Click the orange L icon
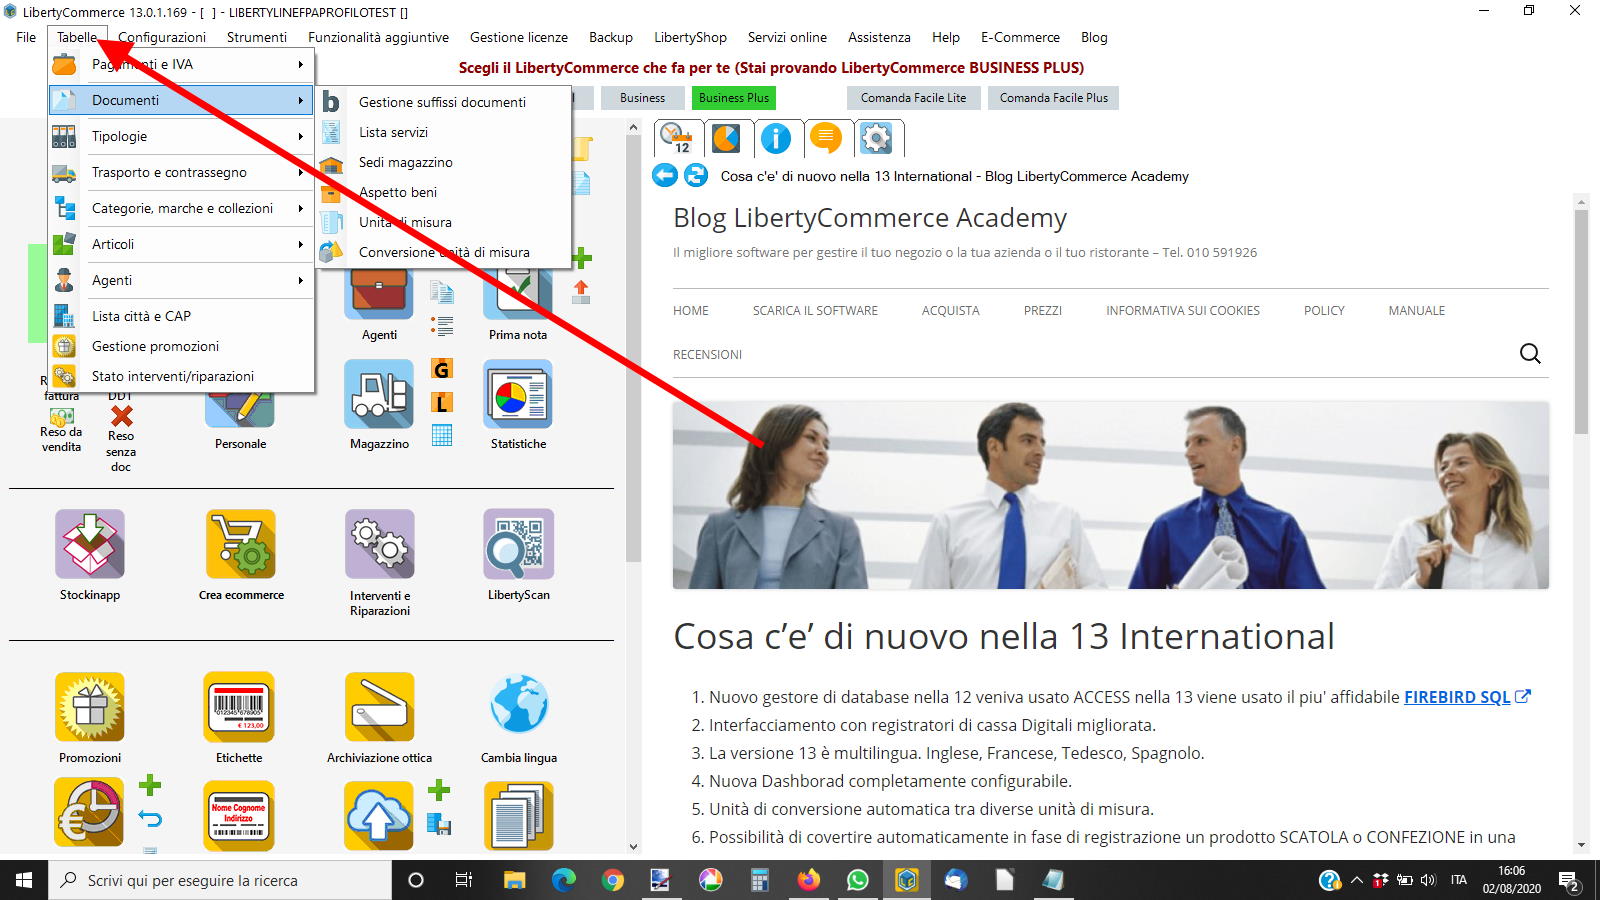 click(442, 403)
